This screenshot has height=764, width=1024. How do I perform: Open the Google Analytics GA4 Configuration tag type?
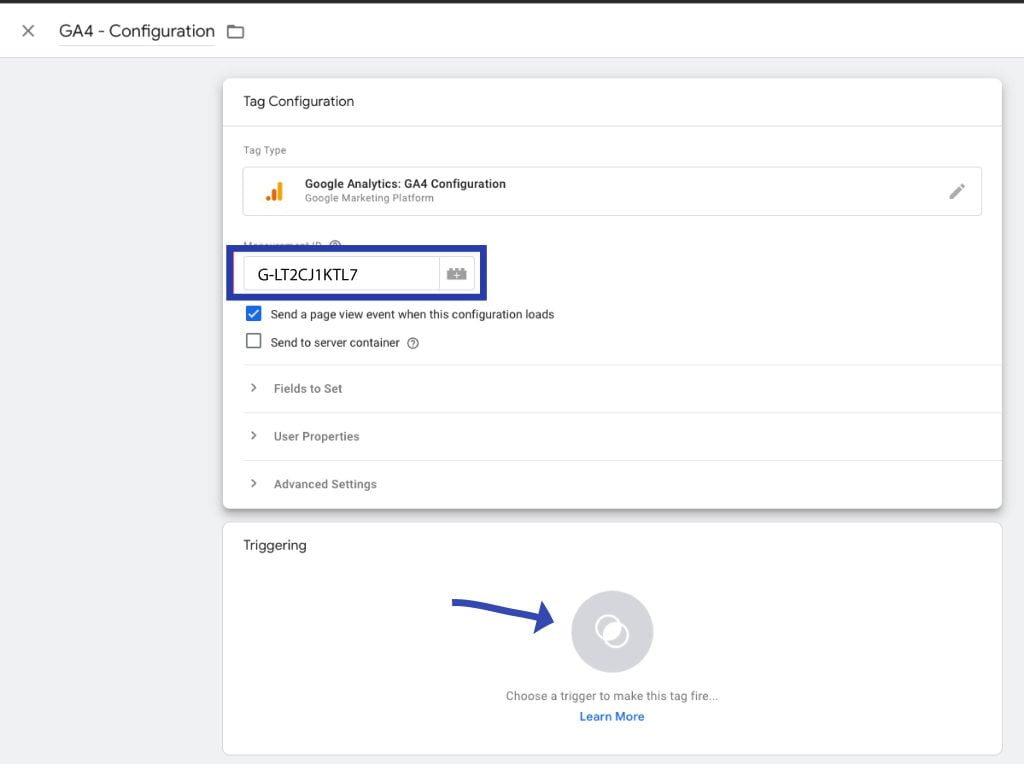(612, 191)
